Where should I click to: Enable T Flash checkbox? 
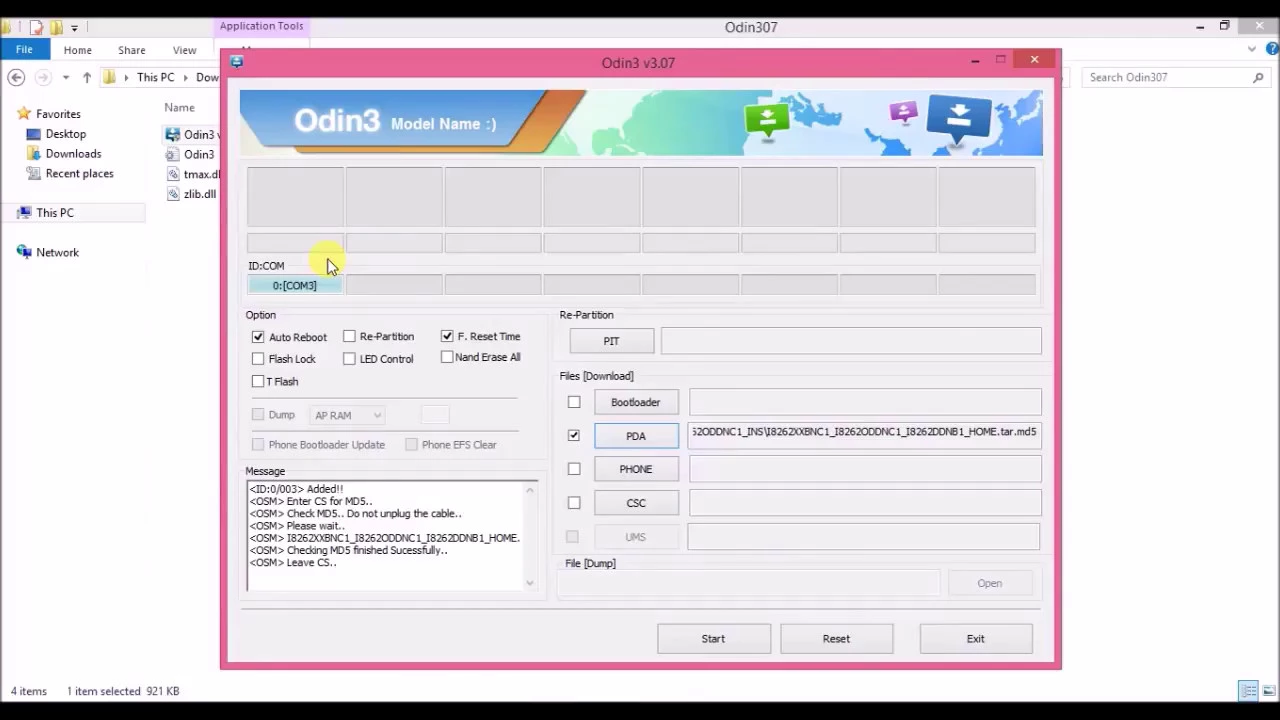click(x=258, y=381)
